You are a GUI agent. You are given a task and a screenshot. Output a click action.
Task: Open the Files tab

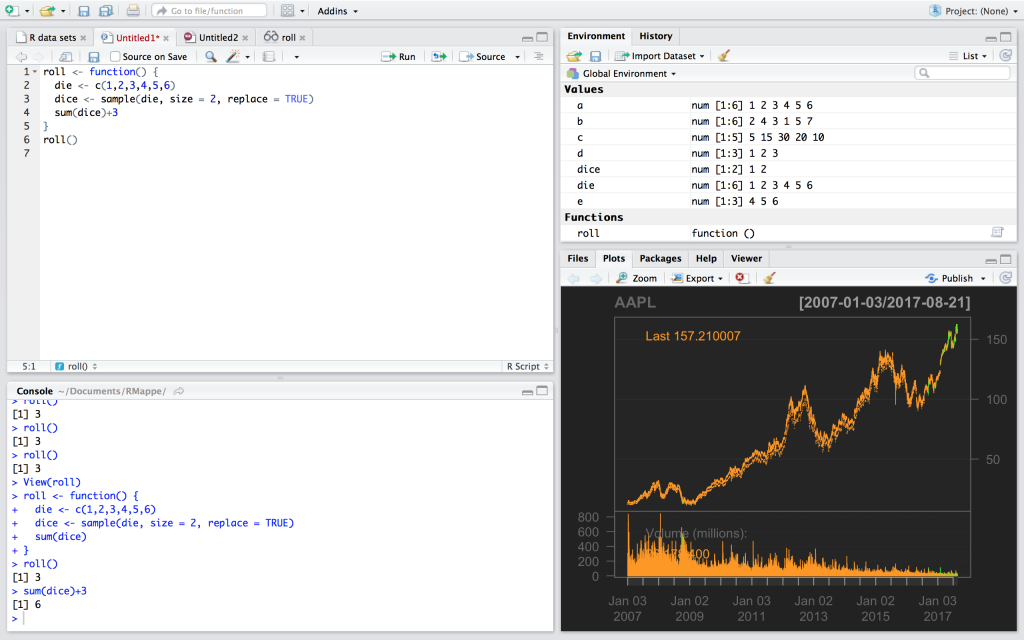pyautogui.click(x=577, y=259)
